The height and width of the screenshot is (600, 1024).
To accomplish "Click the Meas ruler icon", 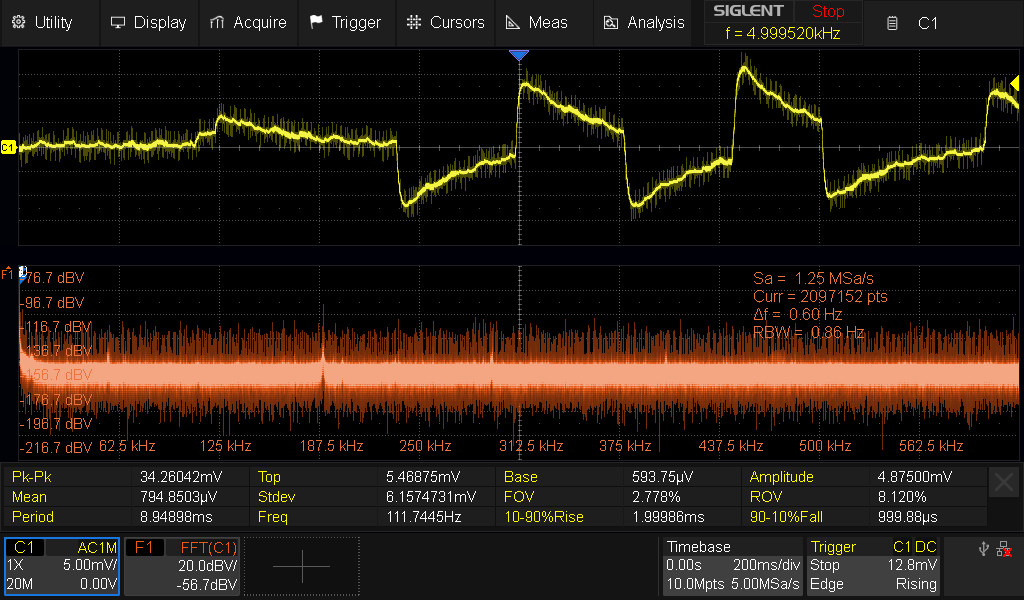I will tap(512, 22).
